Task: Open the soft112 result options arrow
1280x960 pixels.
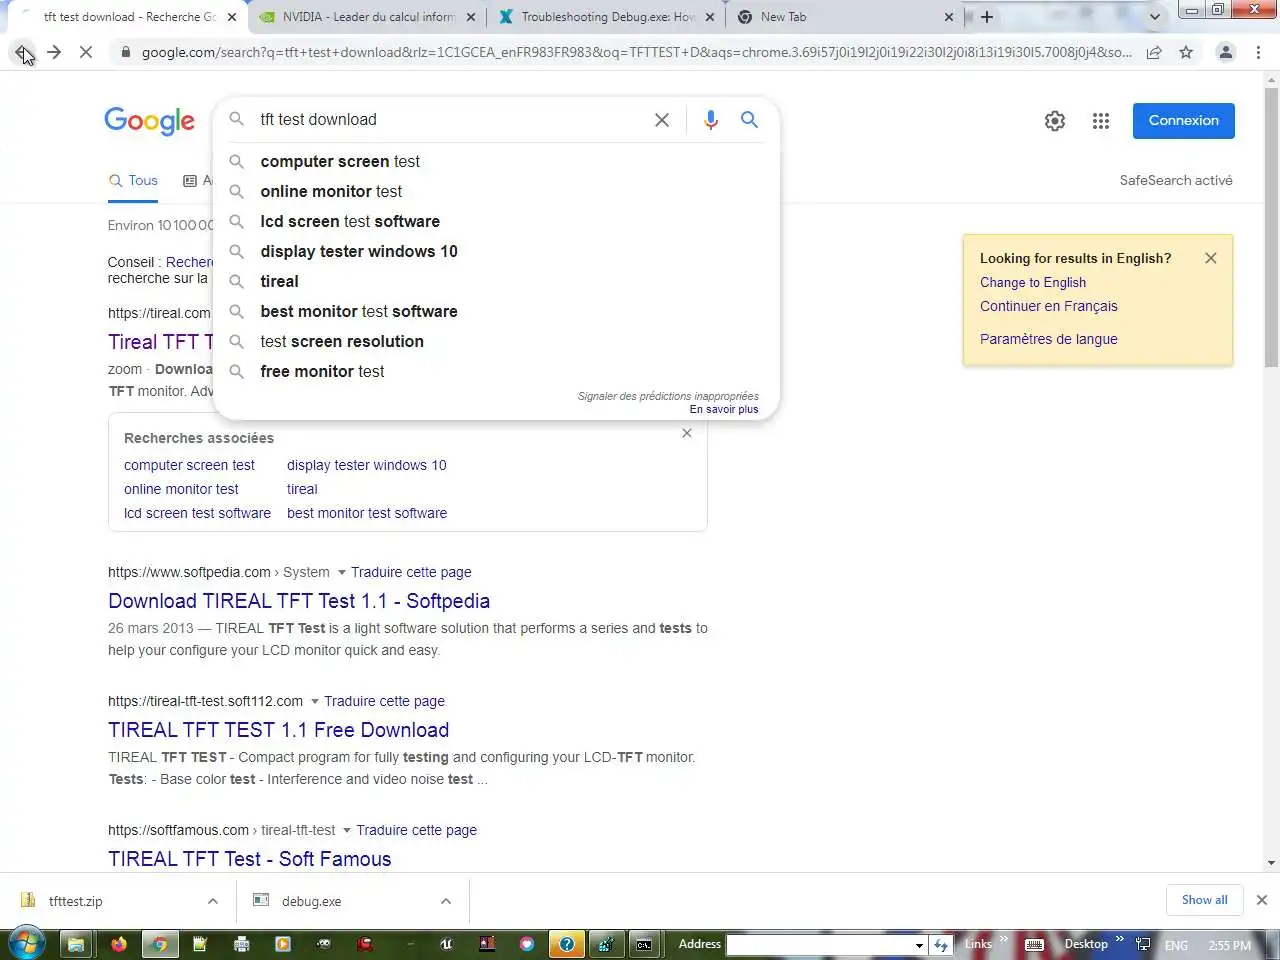Action: point(315,701)
